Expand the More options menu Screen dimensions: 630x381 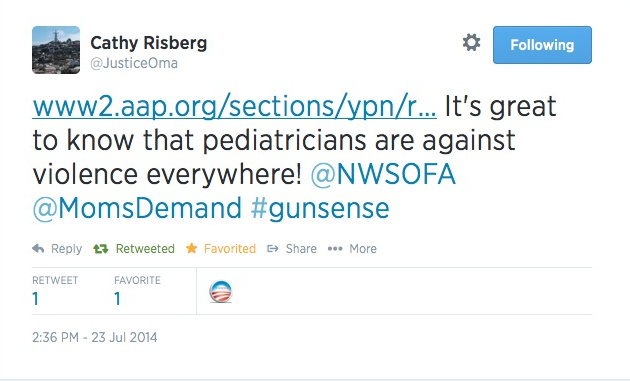tap(363, 249)
